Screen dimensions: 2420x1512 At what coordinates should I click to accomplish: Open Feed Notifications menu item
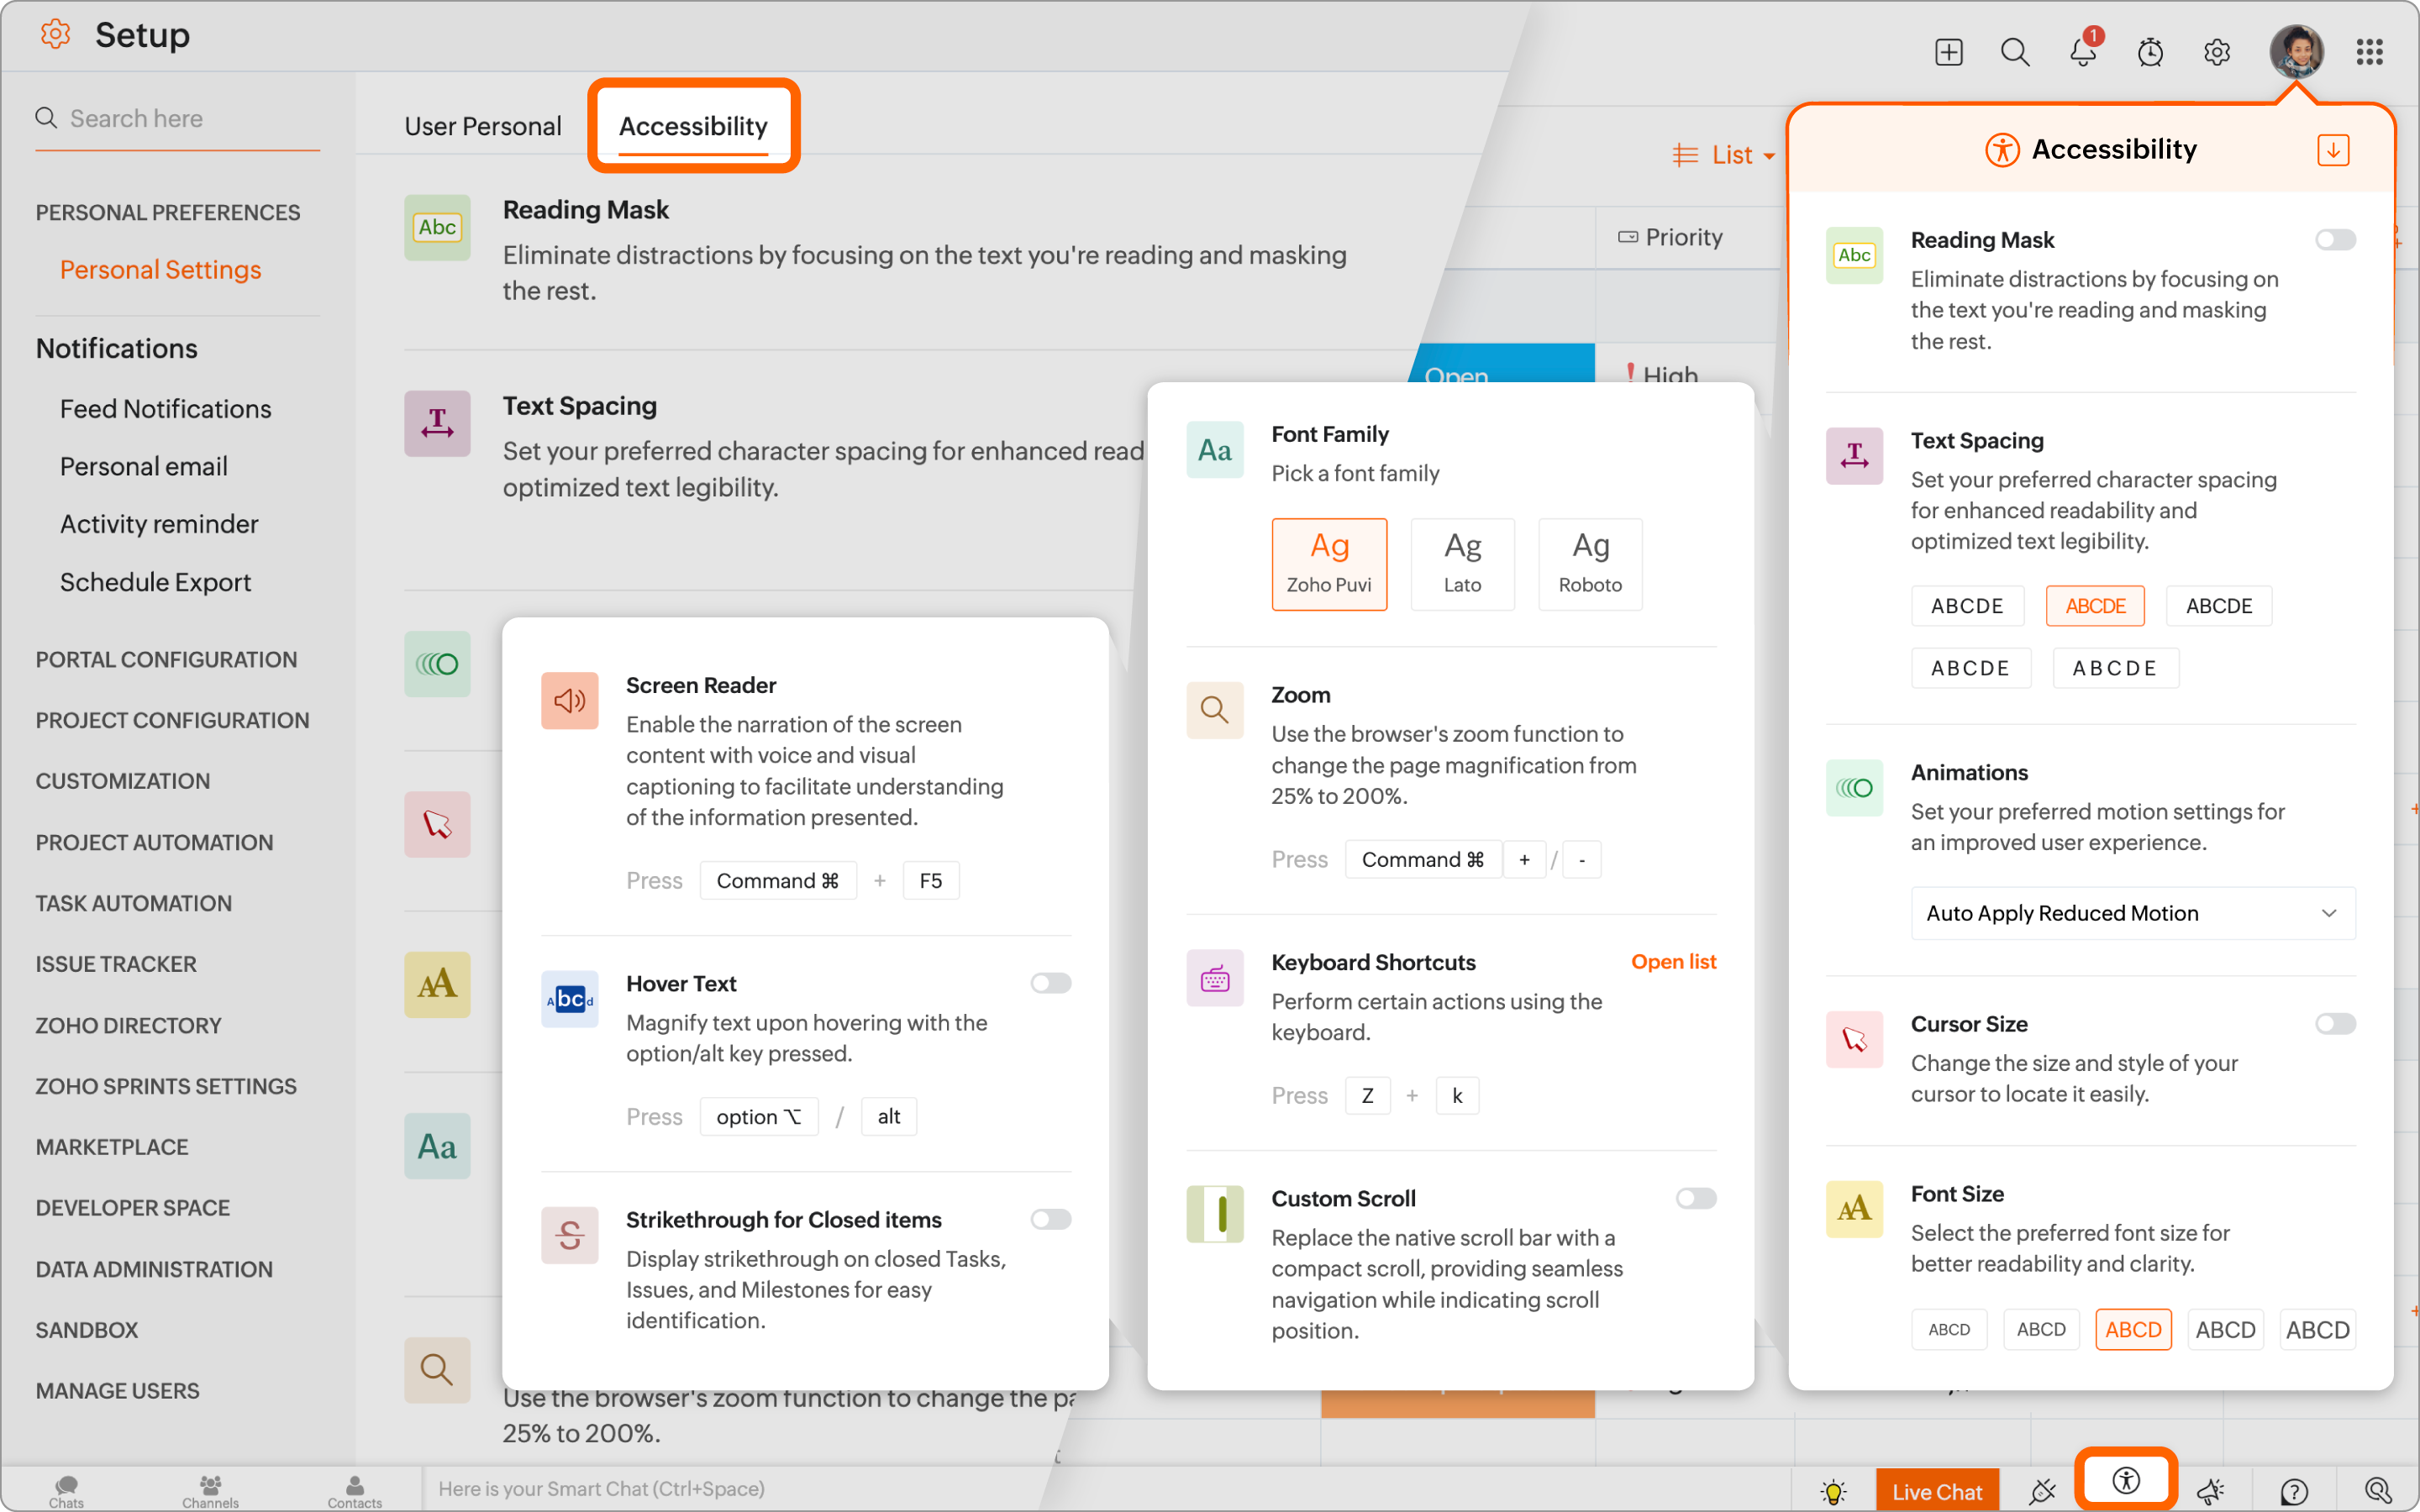point(165,409)
